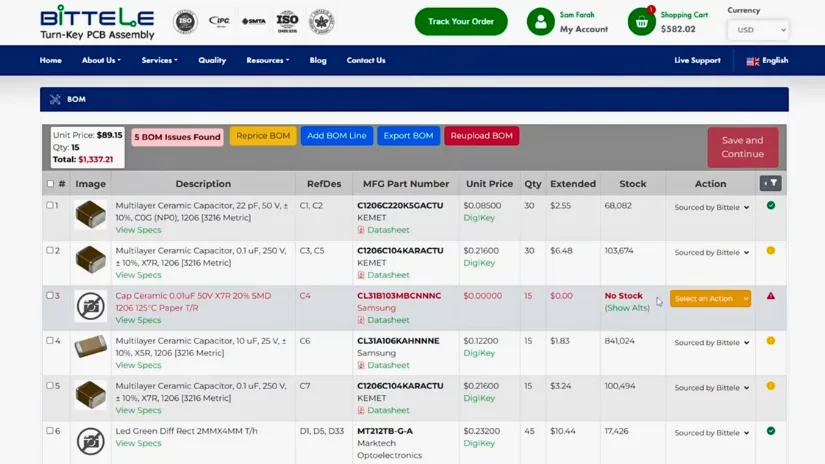Click Save and Continue button
The image size is (825, 464).
[742, 147]
